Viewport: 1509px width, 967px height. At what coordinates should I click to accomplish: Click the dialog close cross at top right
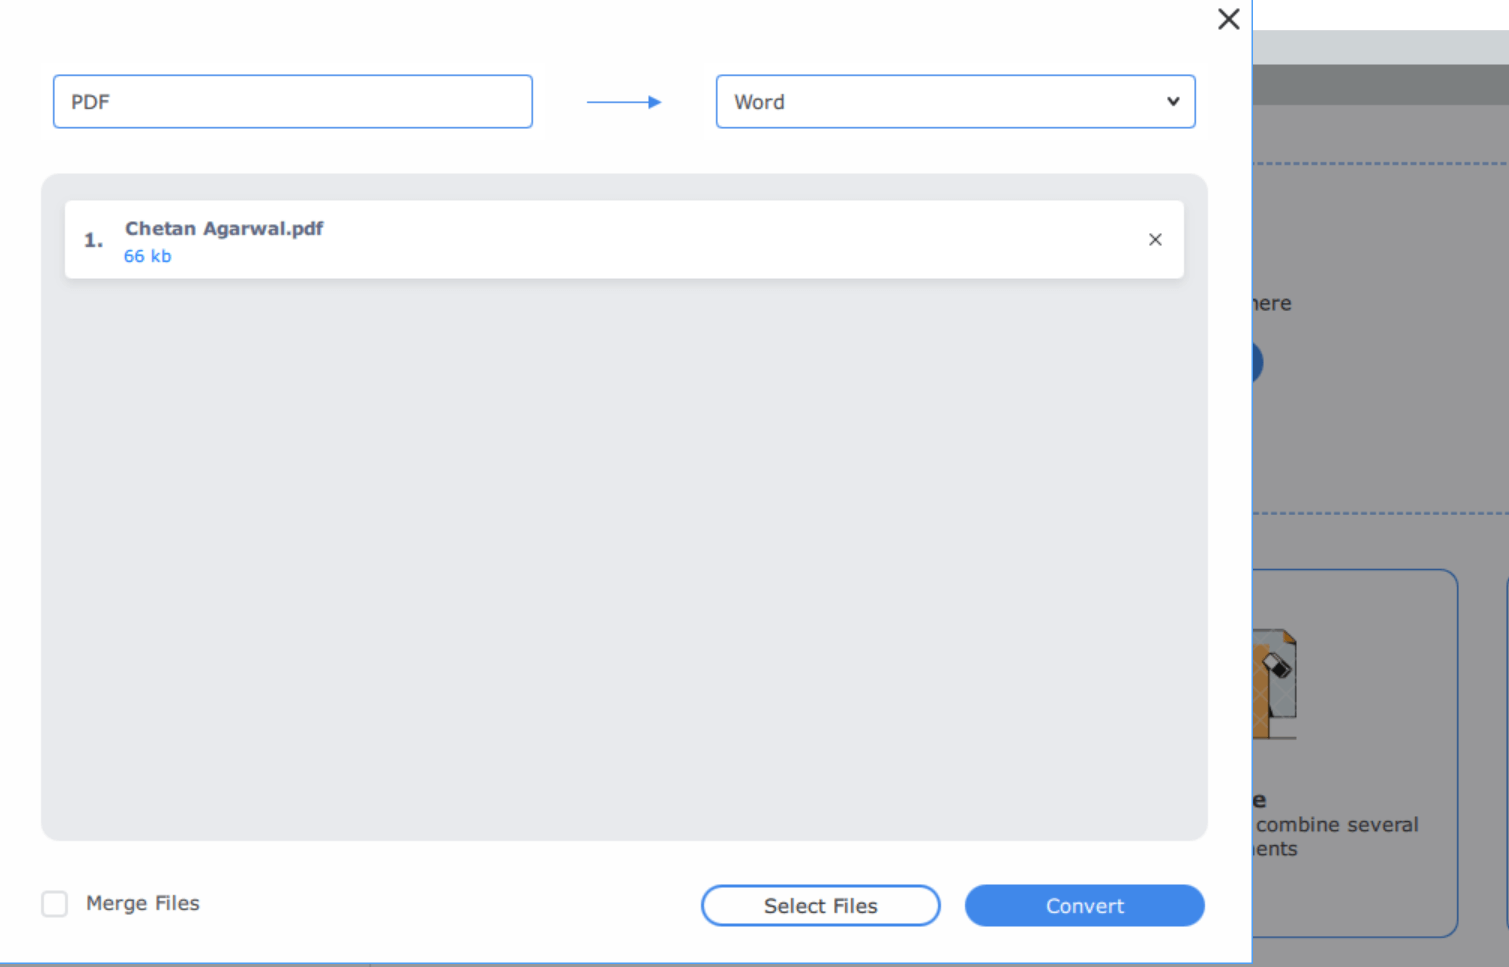click(1228, 19)
